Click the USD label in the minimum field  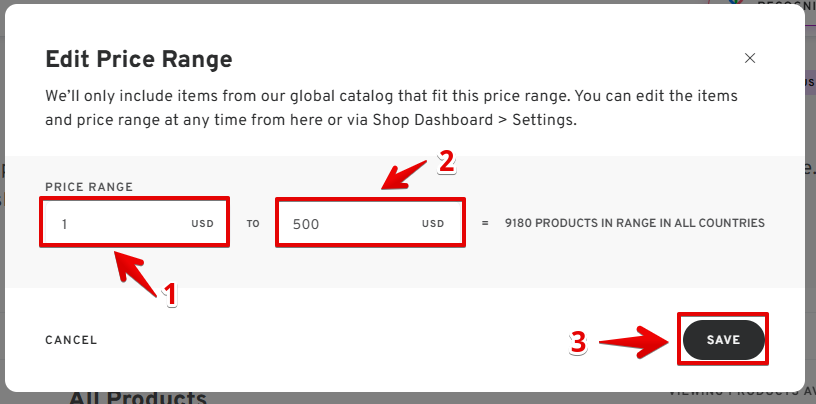point(203,224)
